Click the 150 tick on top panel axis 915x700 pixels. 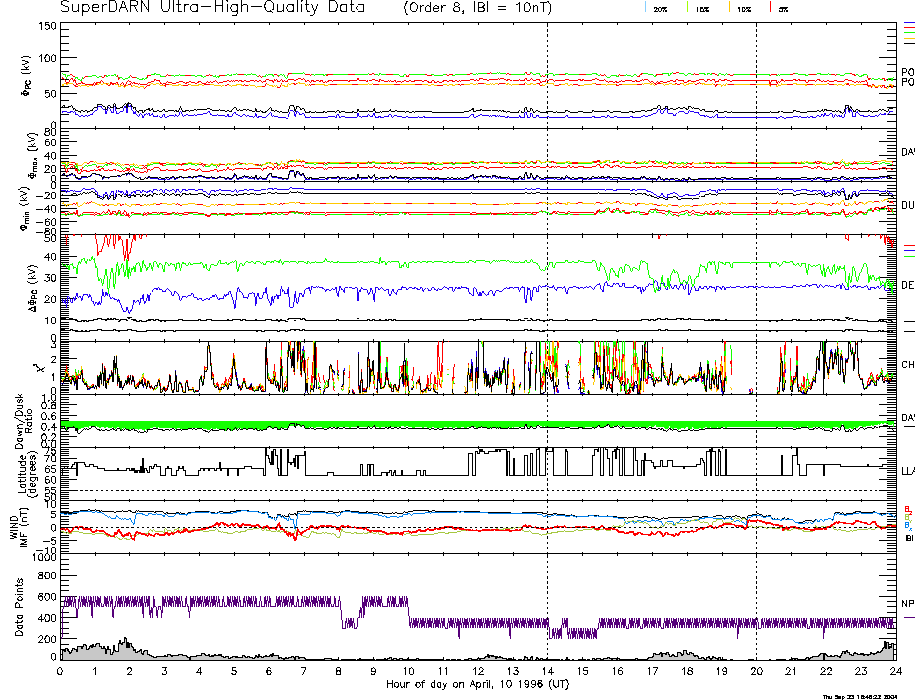[x=48, y=26]
